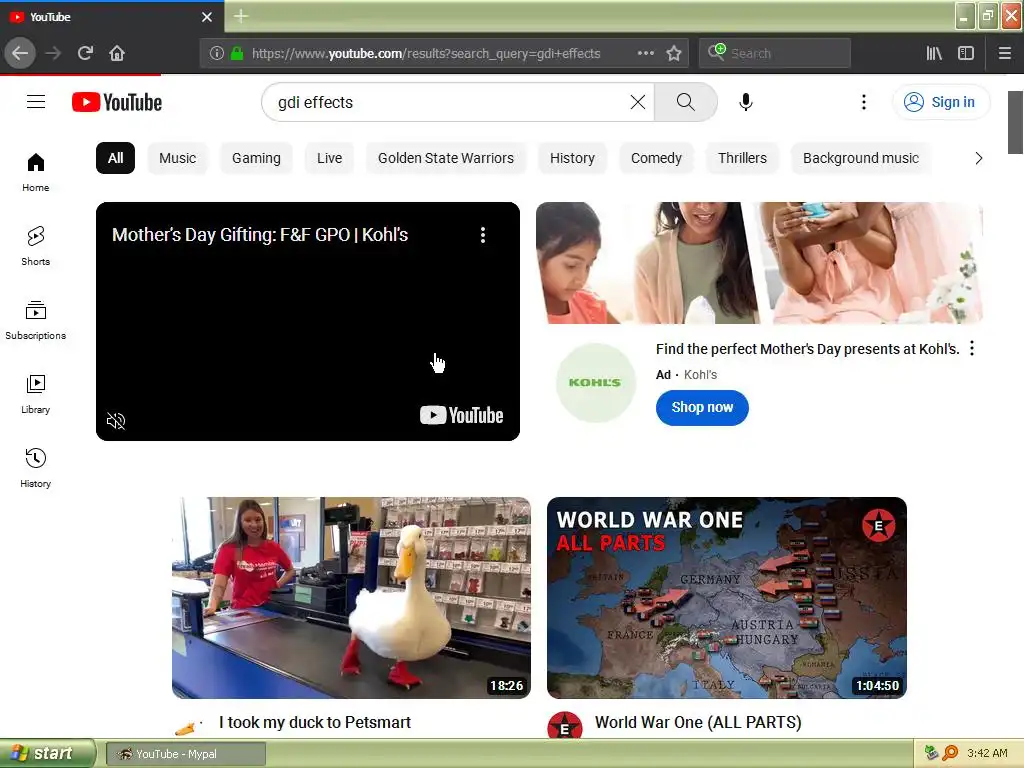Click the Kohl's banner image
The height and width of the screenshot is (768, 1024).
(x=759, y=263)
